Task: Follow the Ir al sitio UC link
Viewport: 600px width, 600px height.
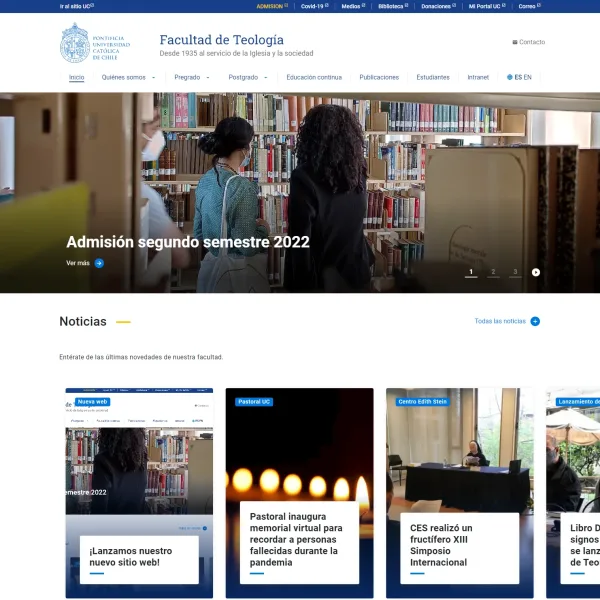Action: coord(77,6)
